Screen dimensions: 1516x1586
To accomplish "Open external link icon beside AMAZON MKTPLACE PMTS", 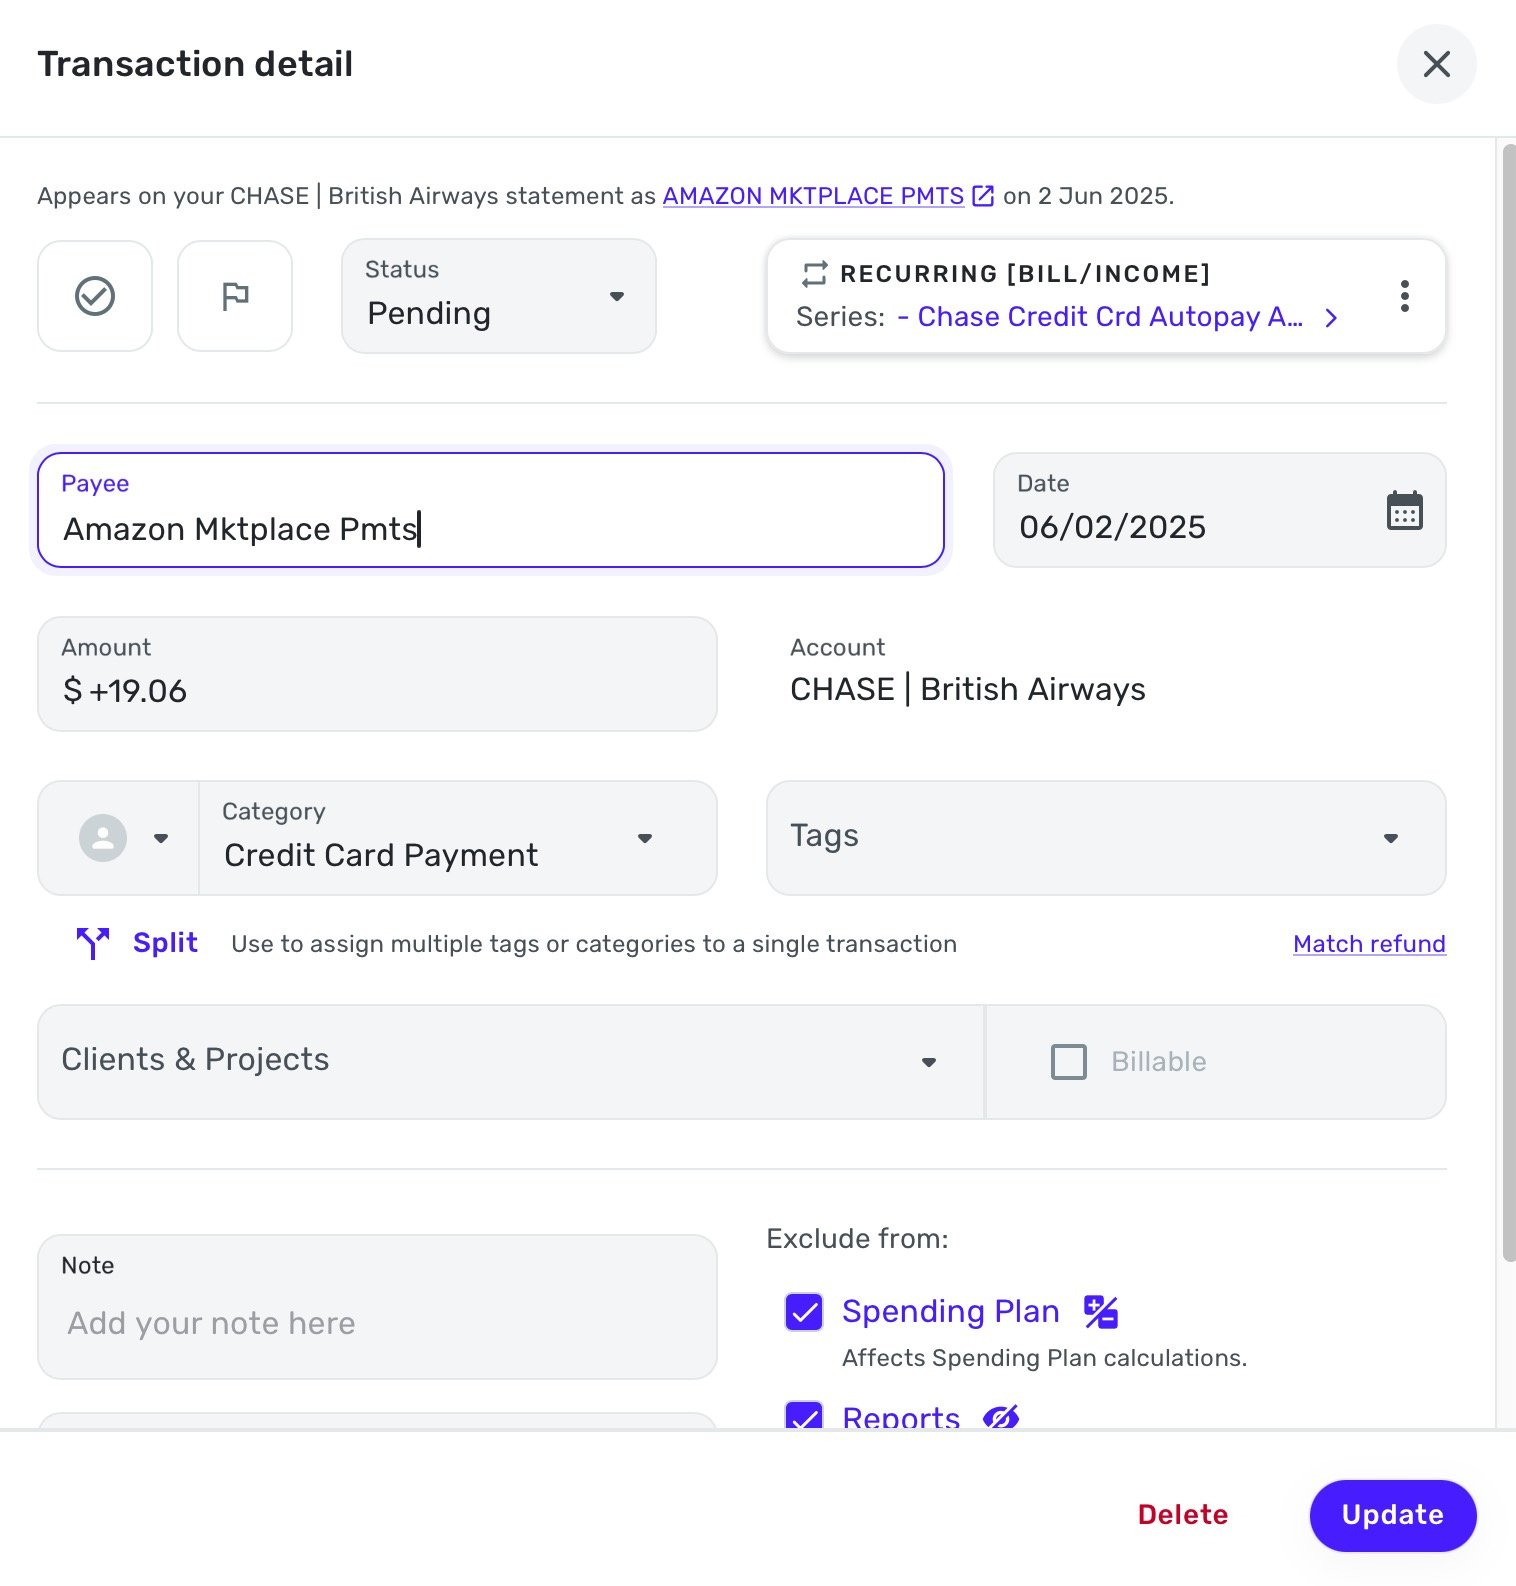I will (x=983, y=196).
